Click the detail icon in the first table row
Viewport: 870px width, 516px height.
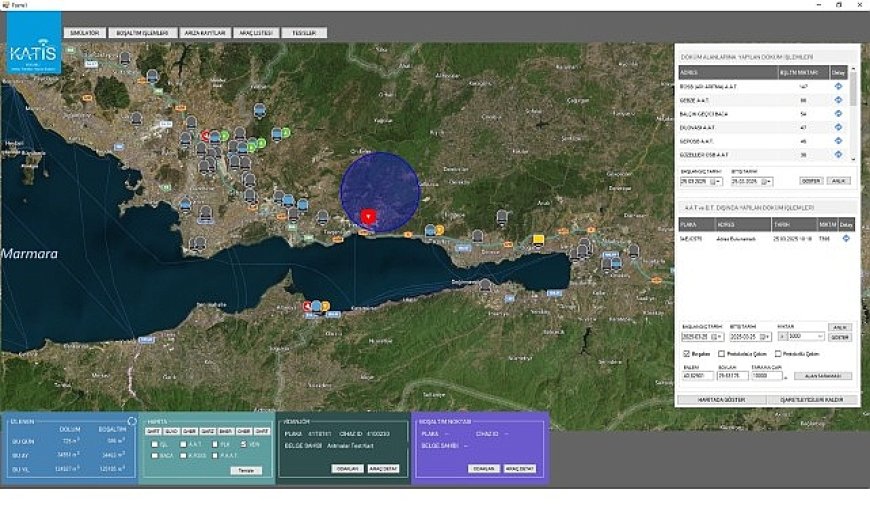838,86
